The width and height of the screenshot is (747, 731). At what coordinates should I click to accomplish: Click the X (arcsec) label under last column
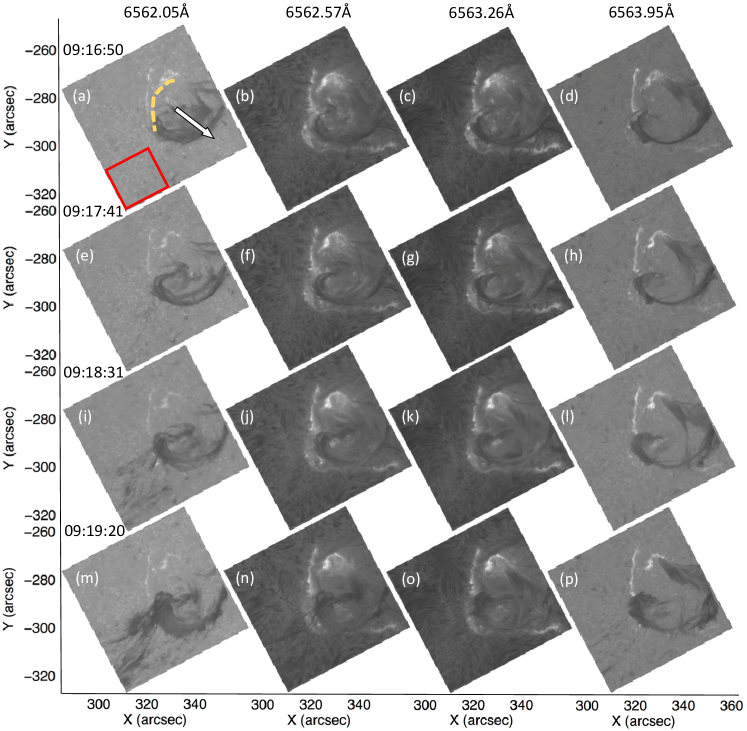click(643, 721)
